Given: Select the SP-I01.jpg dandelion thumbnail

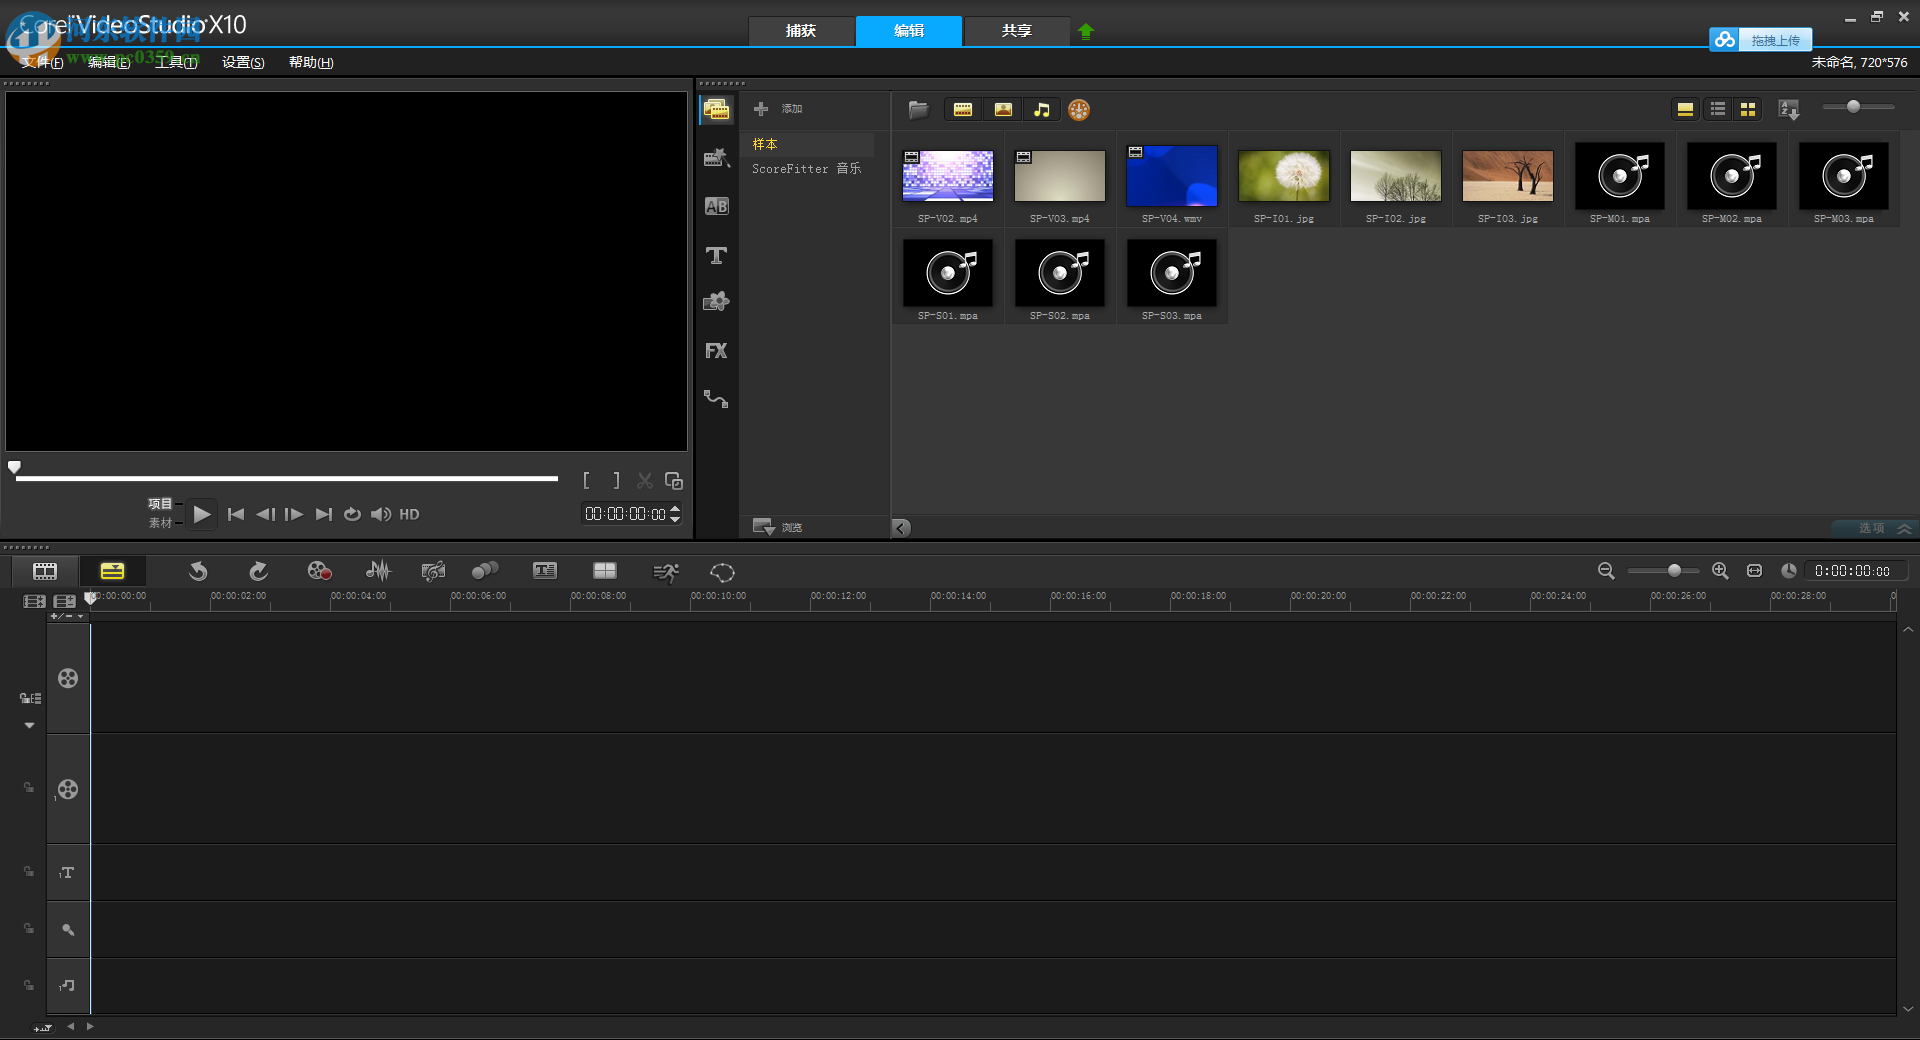Looking at the screenshot, I should [1284, 176].
